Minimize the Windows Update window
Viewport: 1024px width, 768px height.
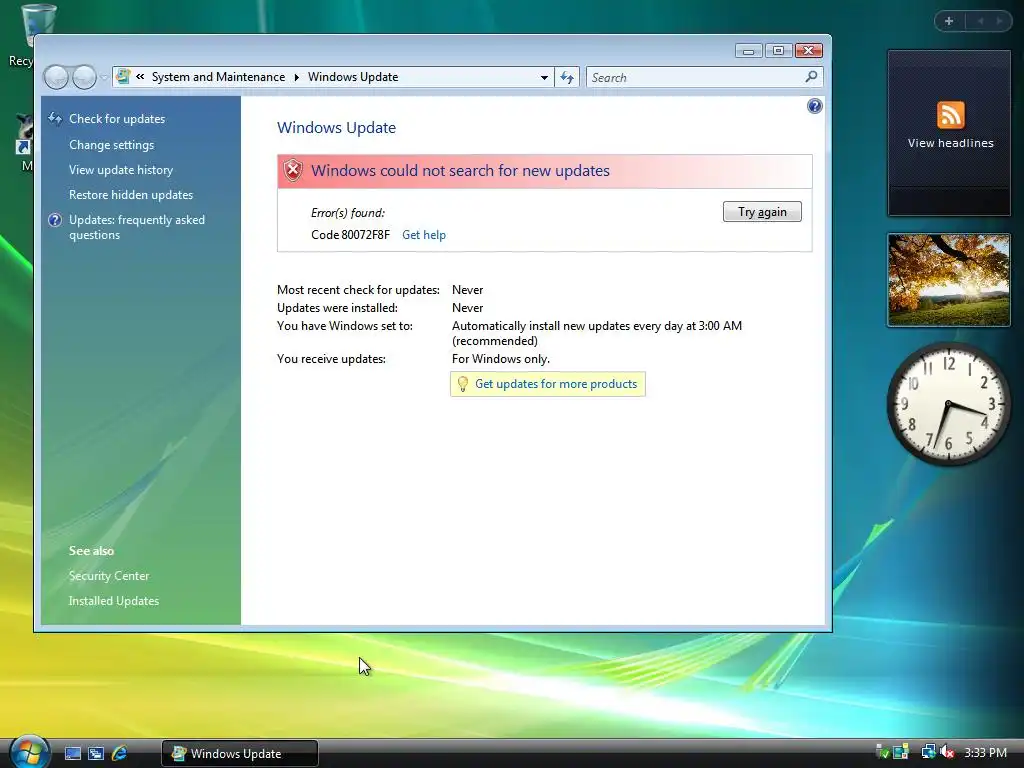[x=748, y=51]
